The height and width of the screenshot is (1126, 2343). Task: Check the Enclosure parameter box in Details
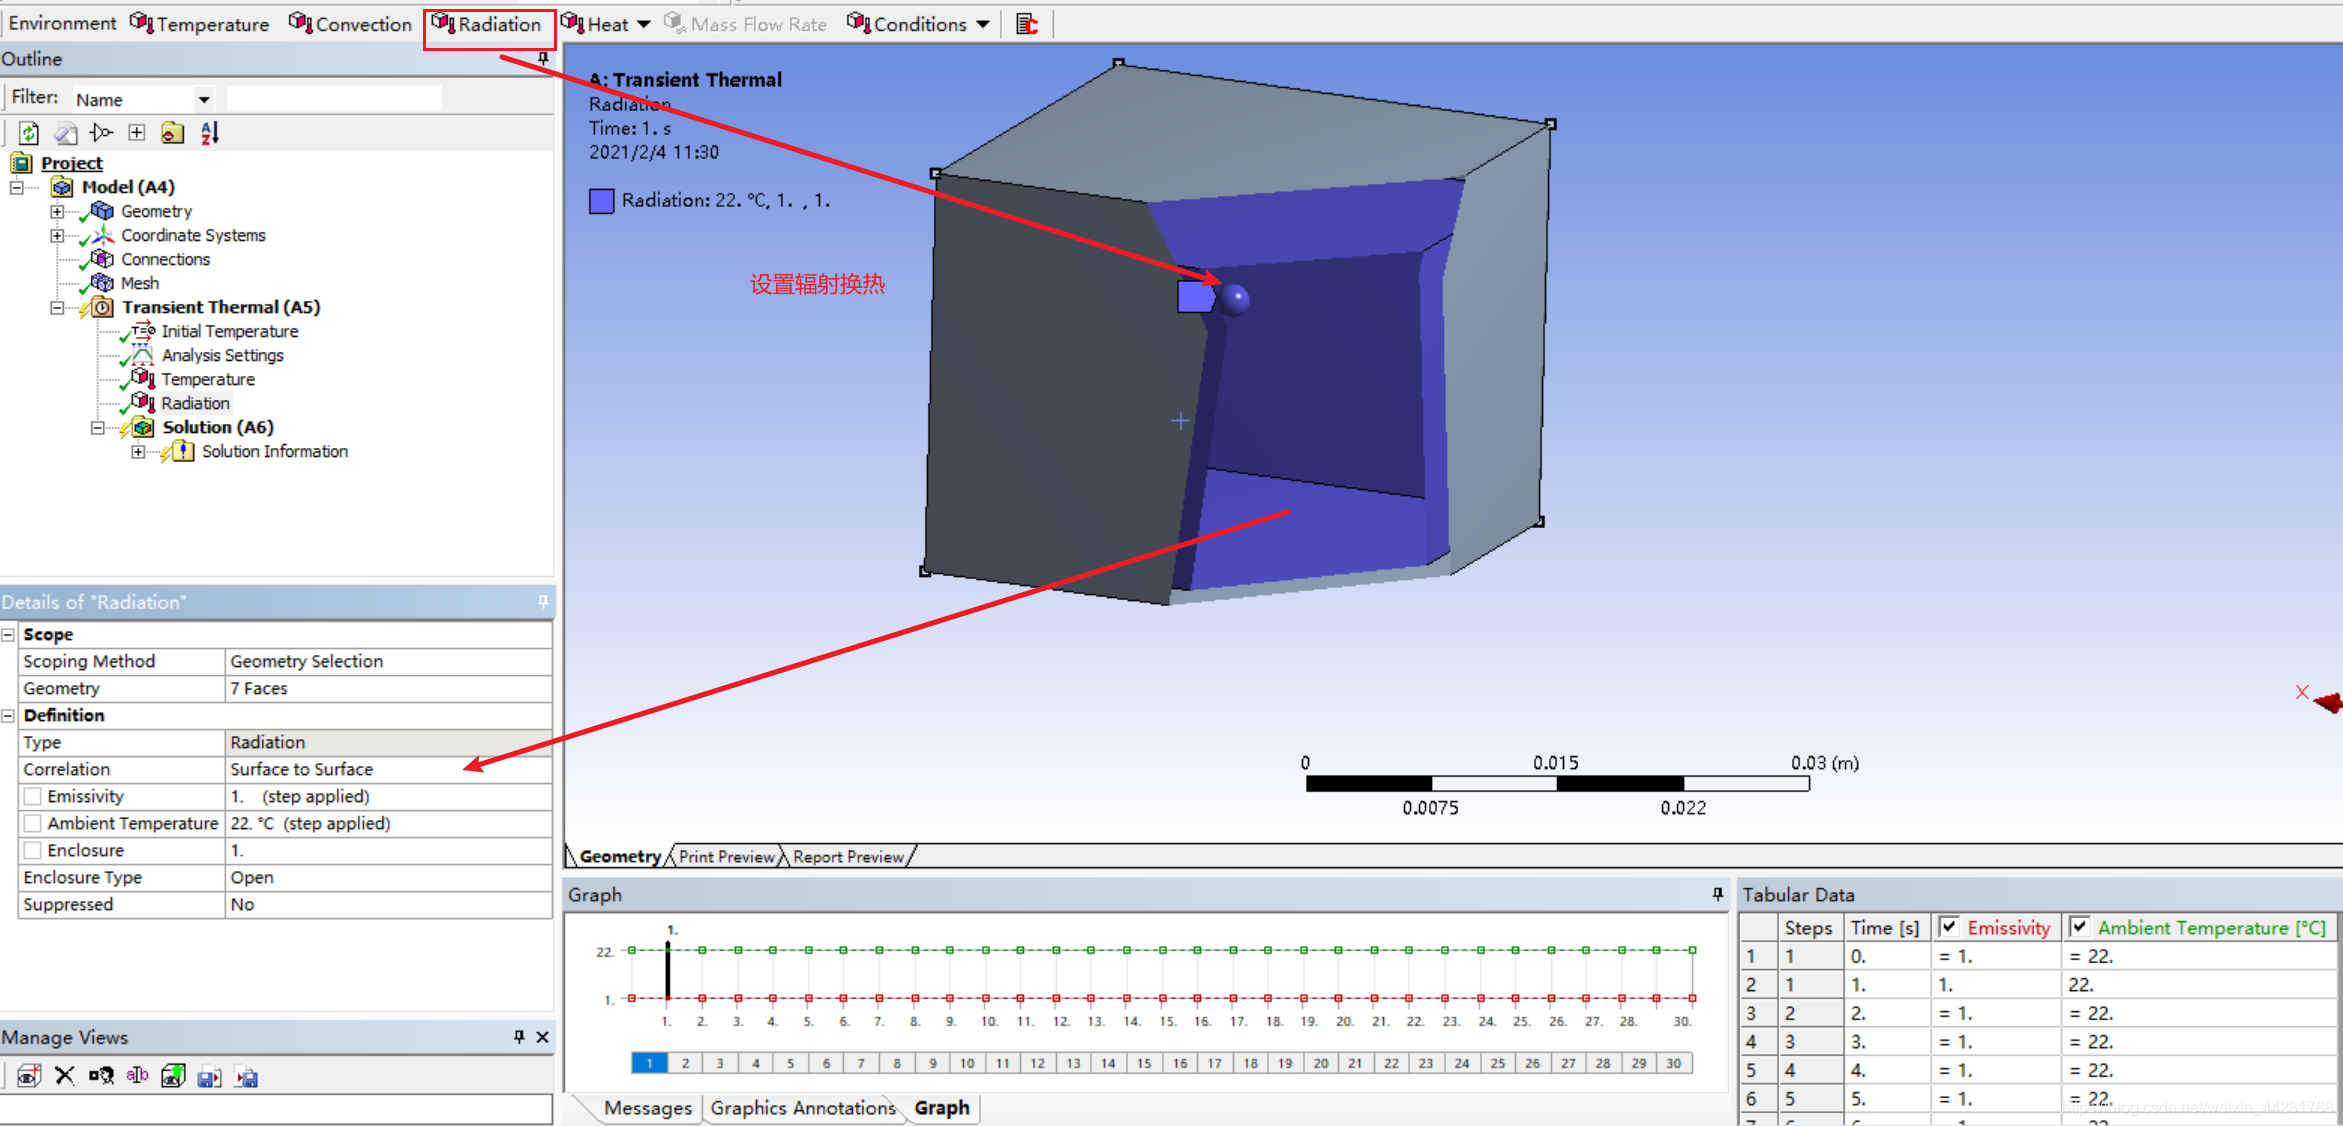pos(33,850)
